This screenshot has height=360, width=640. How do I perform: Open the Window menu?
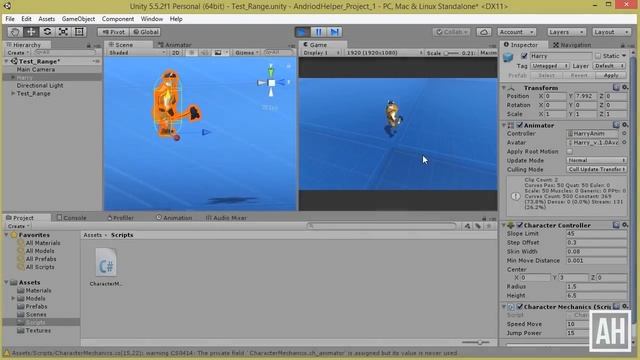[151, 19]
